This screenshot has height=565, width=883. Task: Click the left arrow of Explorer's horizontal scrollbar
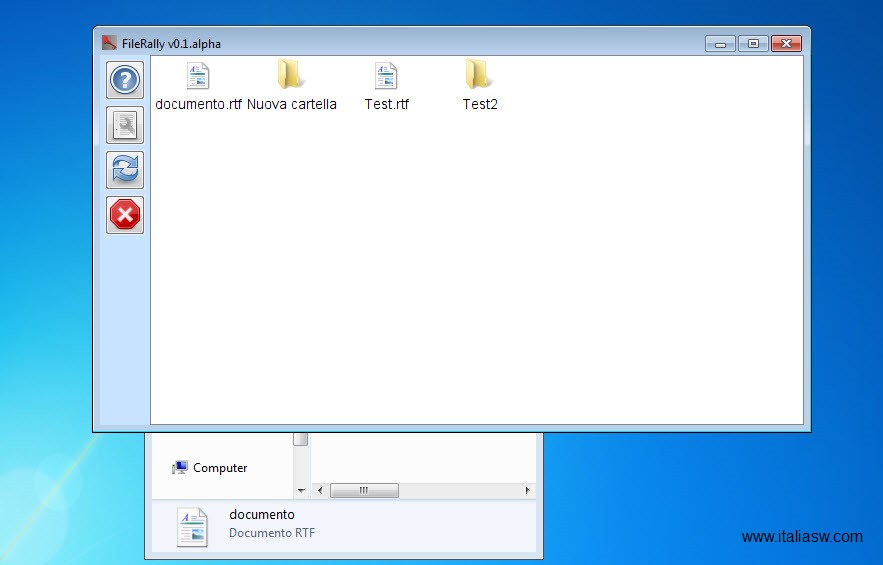pos(320,490)
